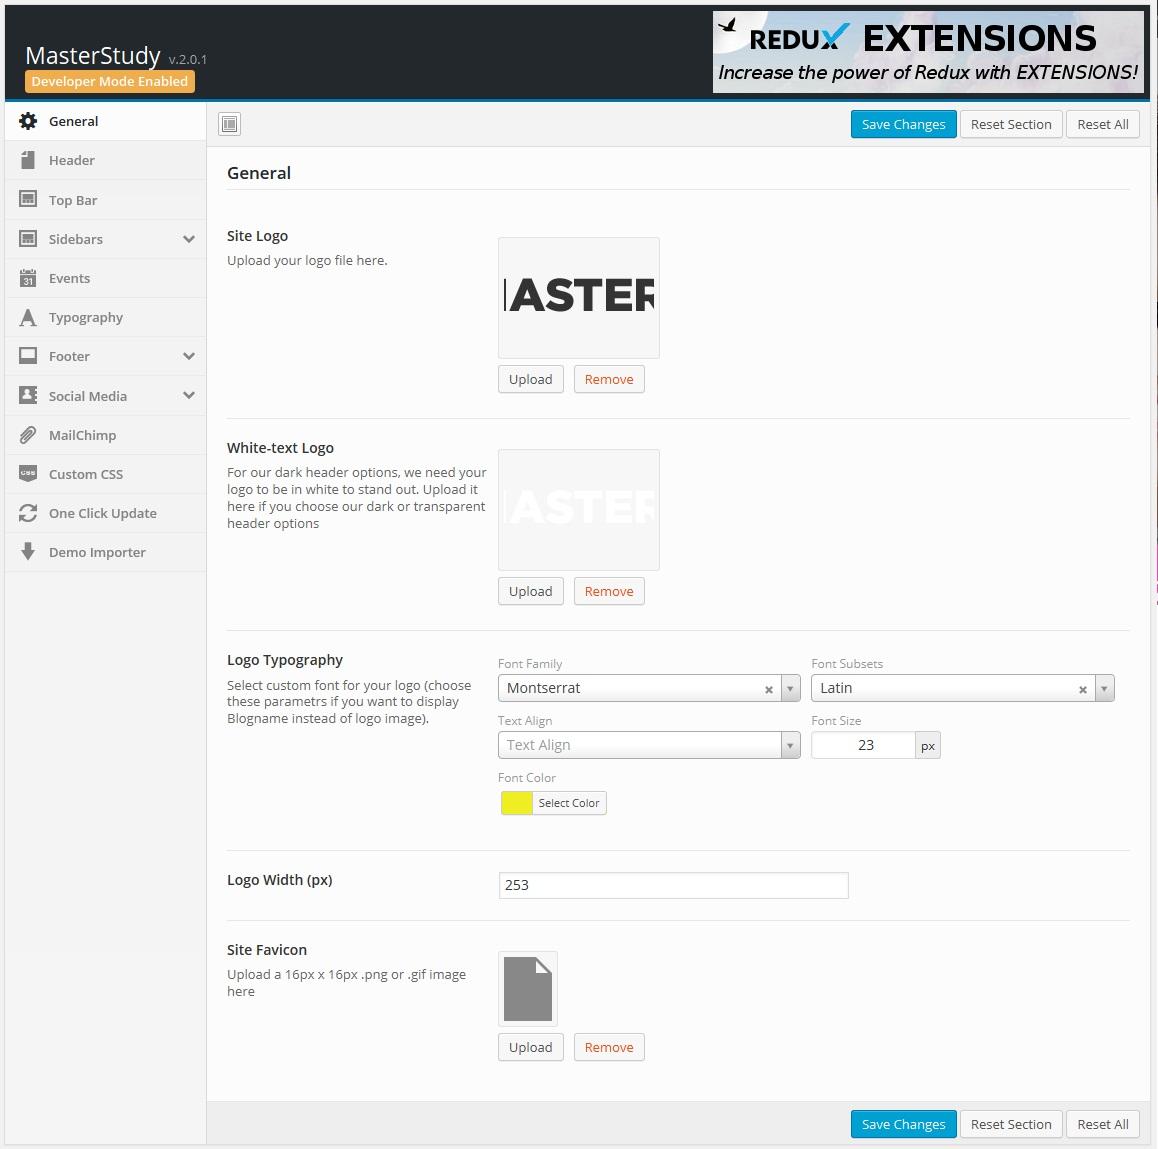1158x1149 pixels.
Task: Expand the Footer submenu chevron
Action: click(x=189, y=356)
